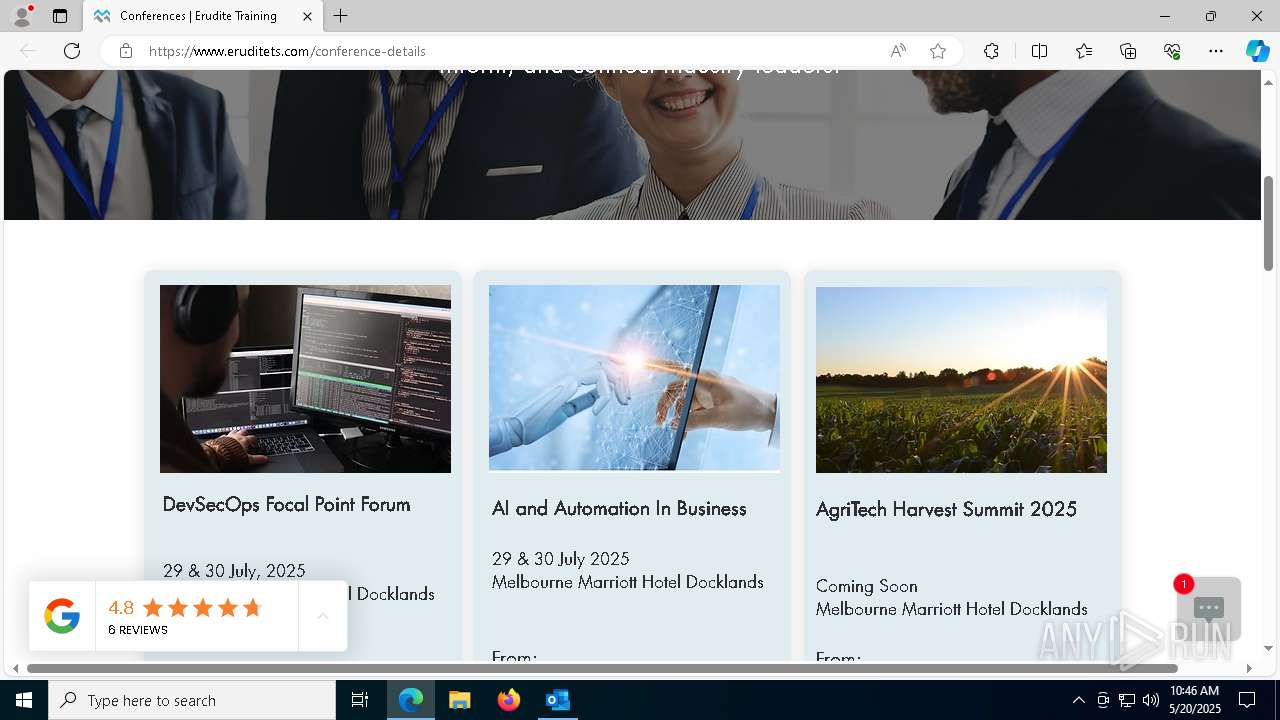Click '29 & 30 July, 2025' DevSecOps date
Viewport: 1280px width, 720px height.
pos(234,571)
